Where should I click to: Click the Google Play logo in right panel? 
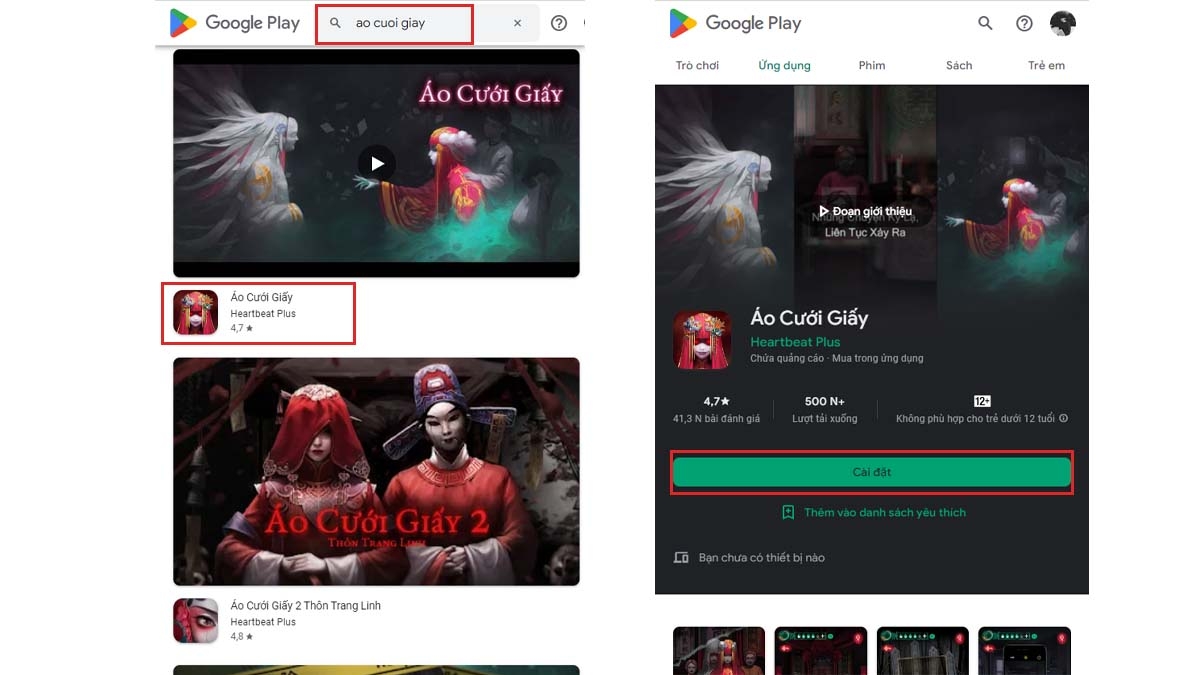(733, 23)
